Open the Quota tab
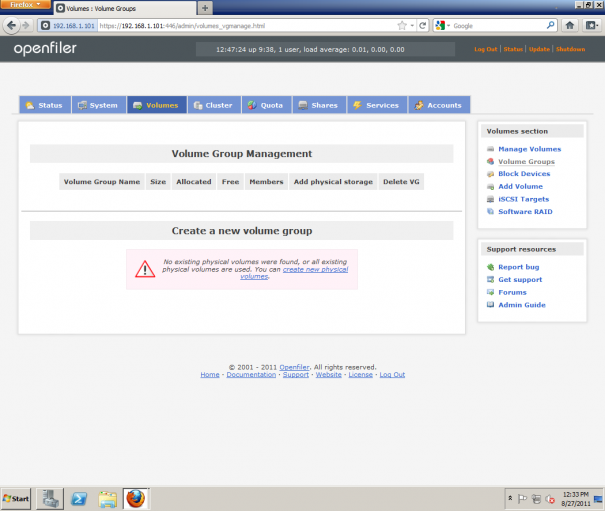 coord(267,105)
